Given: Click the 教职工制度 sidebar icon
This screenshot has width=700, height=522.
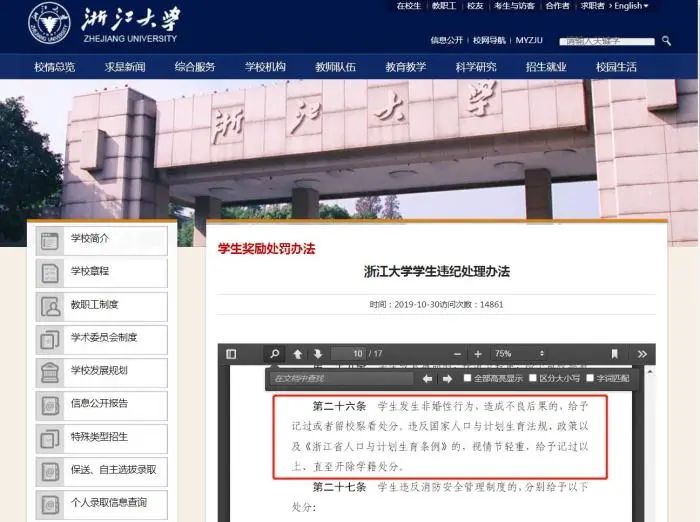Looking at the screenshot, I should [x=50, y=307].
